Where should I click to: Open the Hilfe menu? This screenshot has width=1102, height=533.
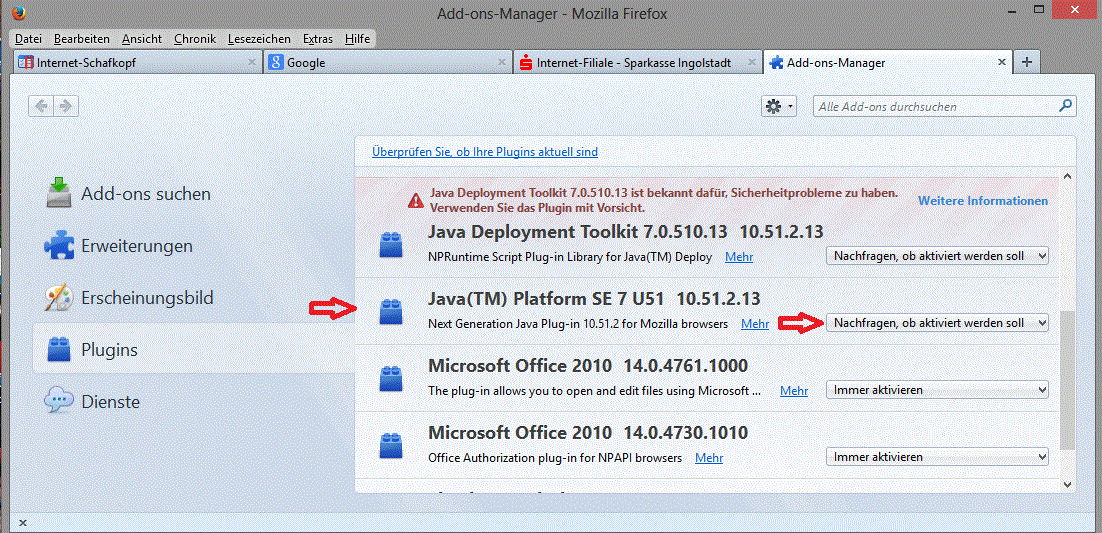click(x=358, y=39)
